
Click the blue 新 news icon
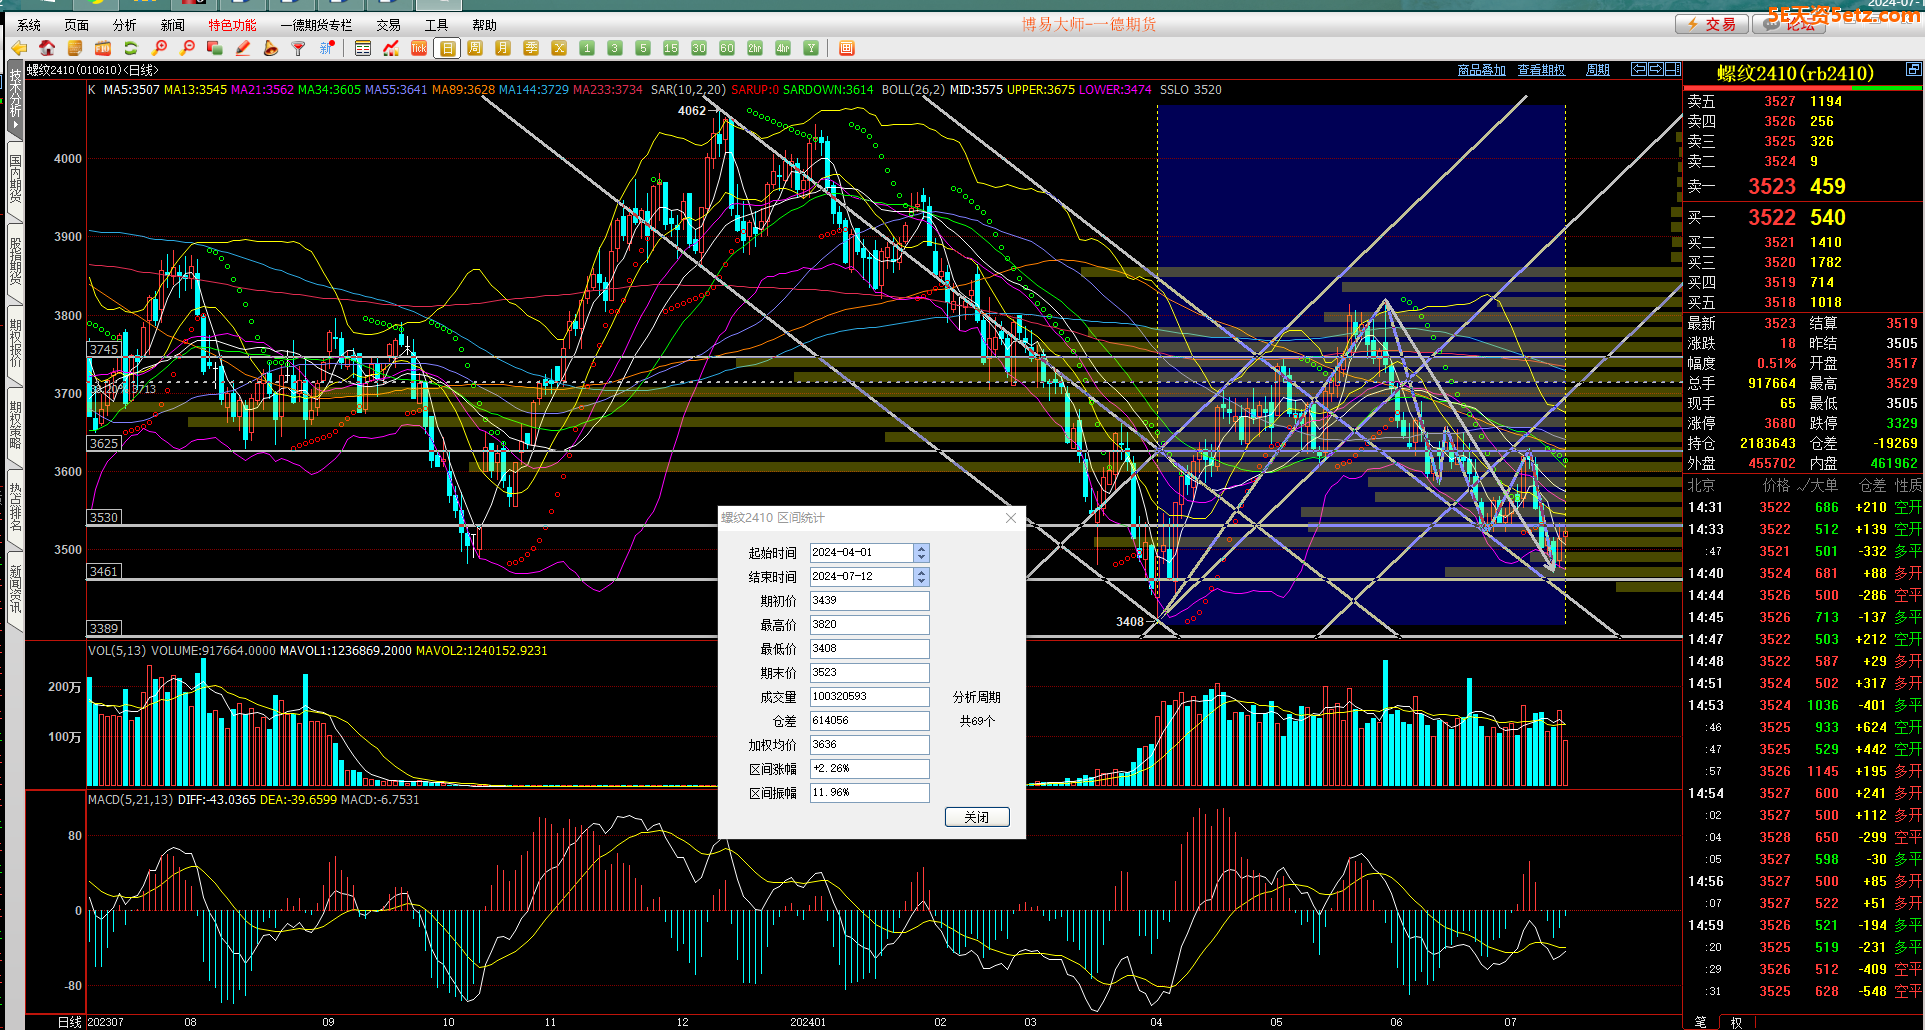coord(327,48)
